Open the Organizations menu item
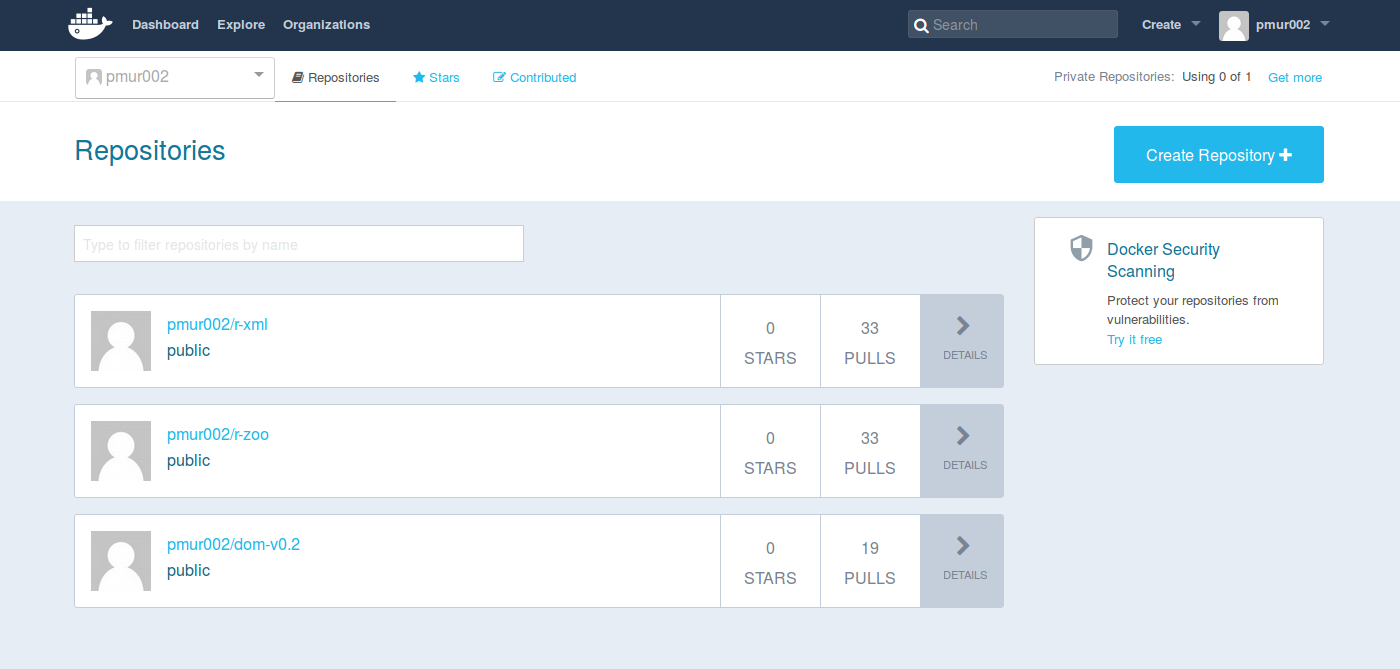Screen dimensions: 1400x669 click(x=326, y=25)
